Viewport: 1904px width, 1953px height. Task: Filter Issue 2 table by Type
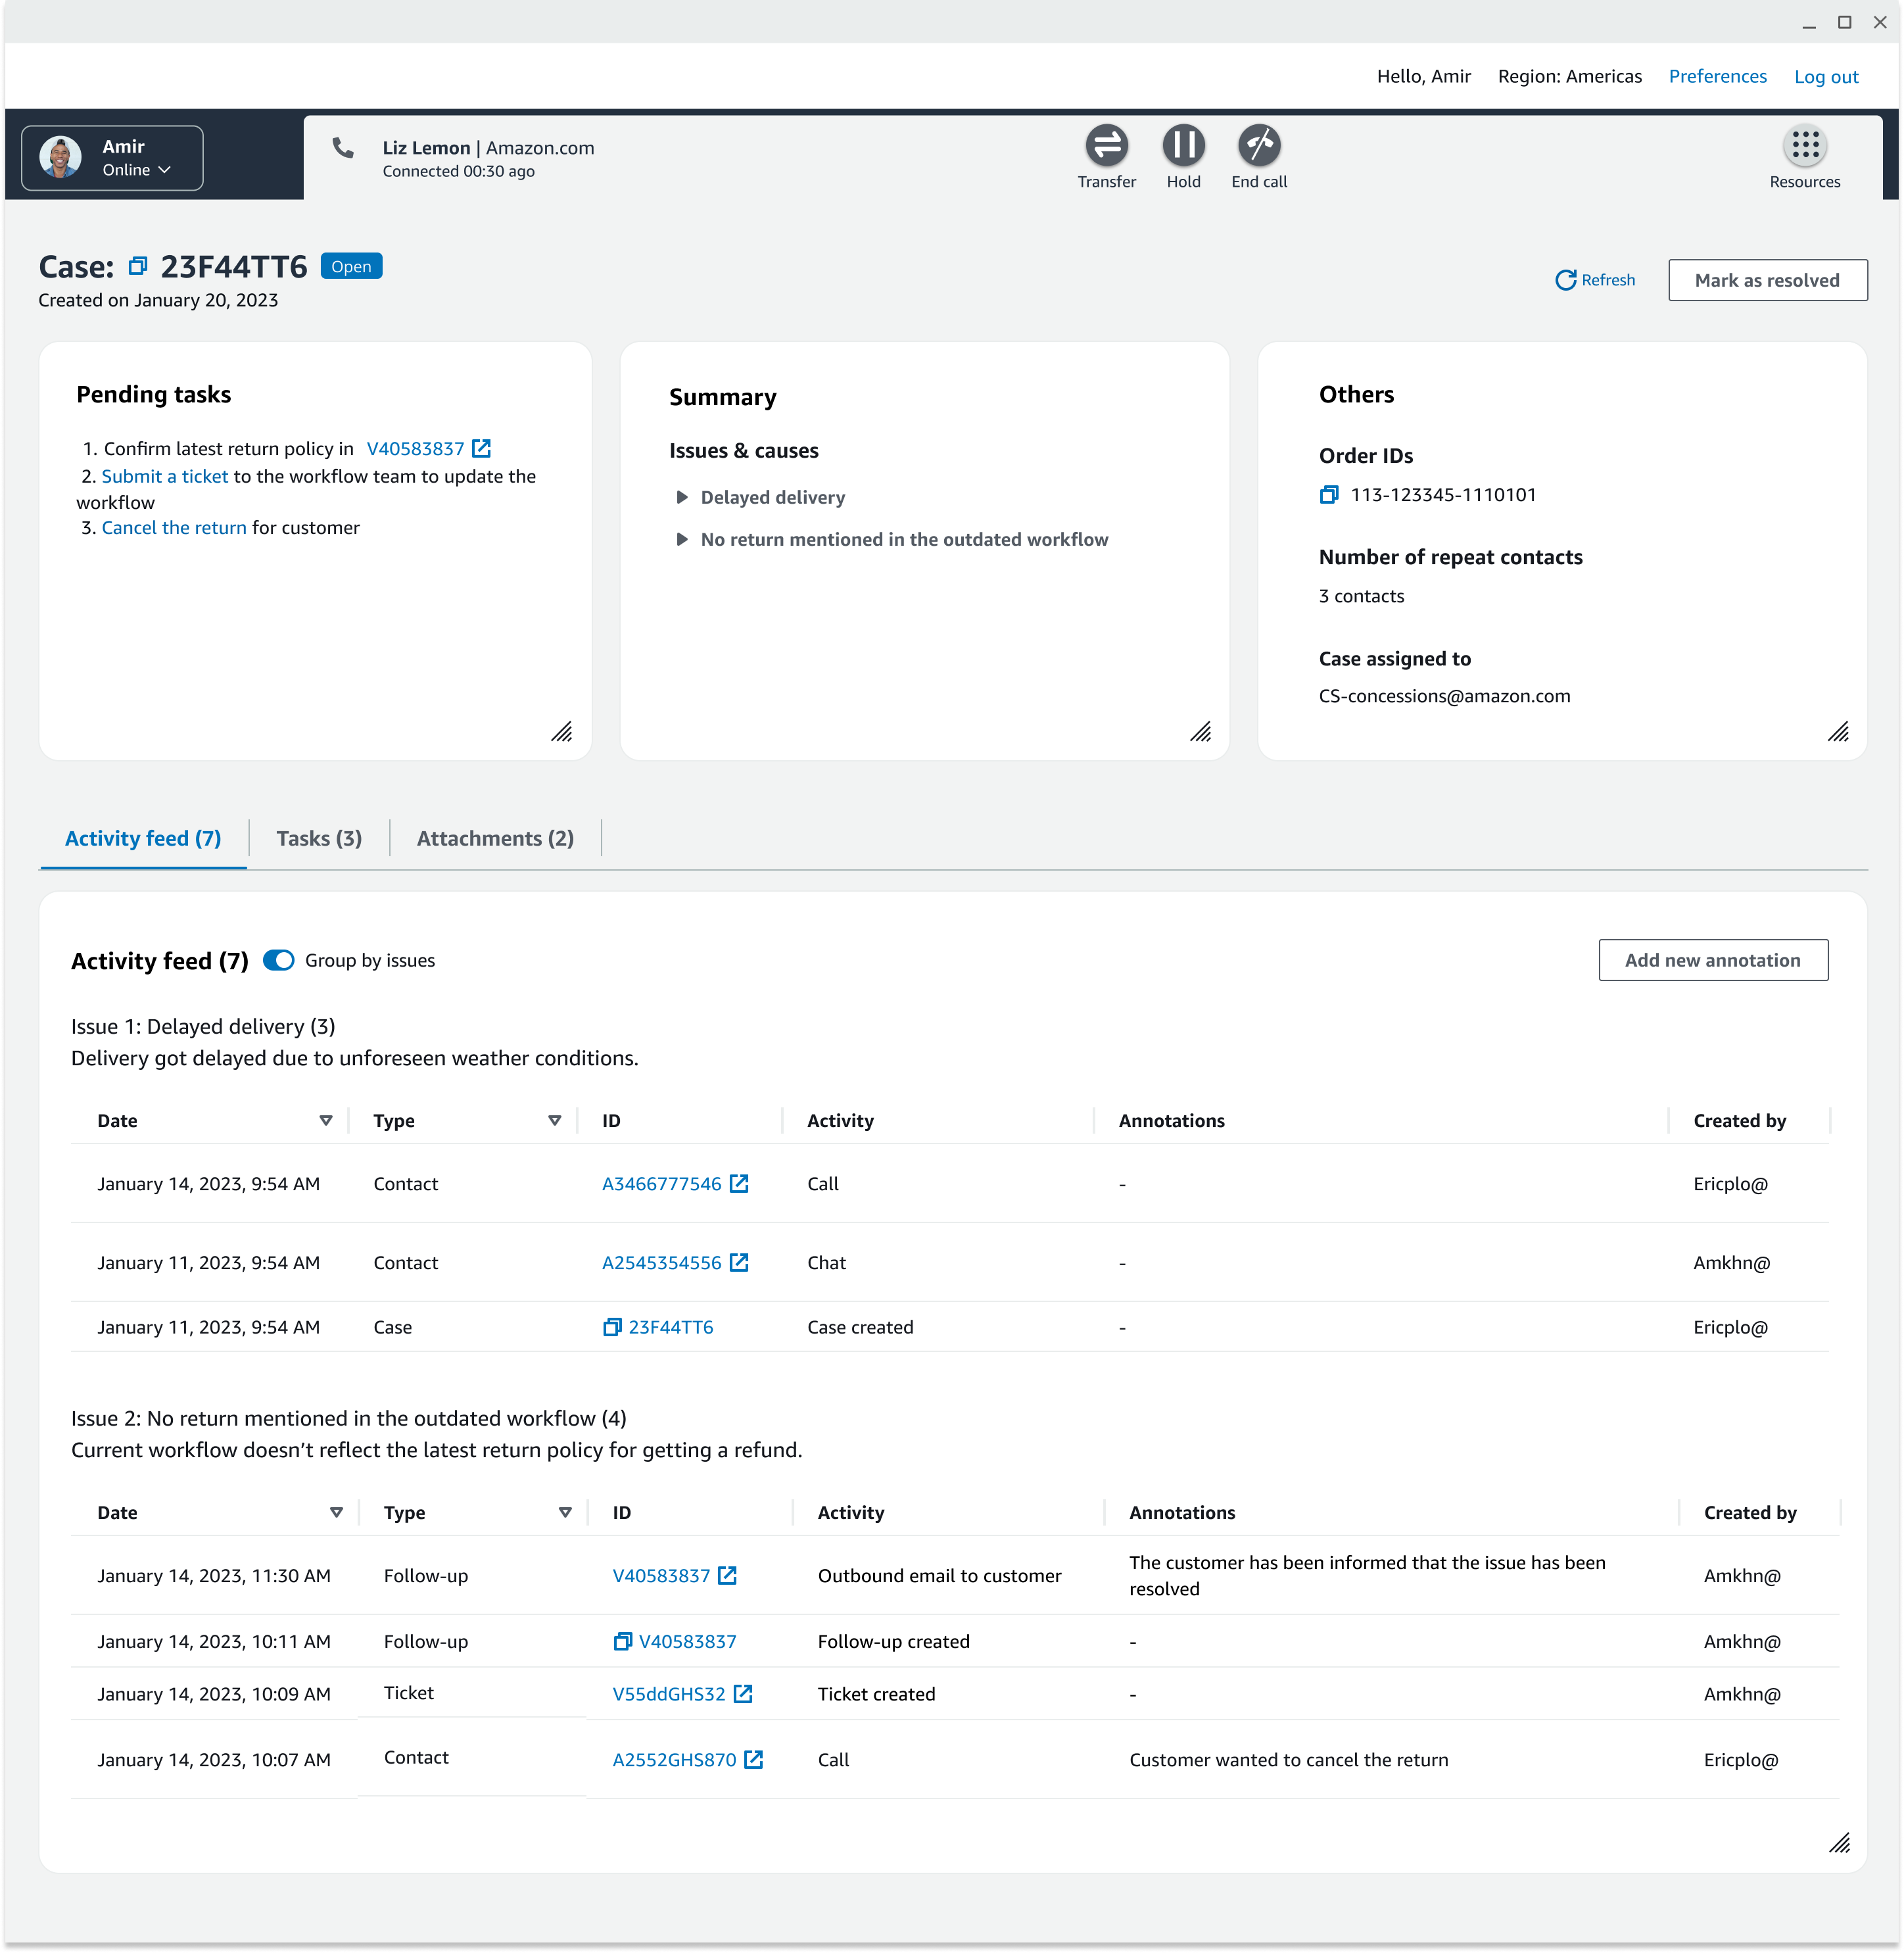tap(565, 1512)
